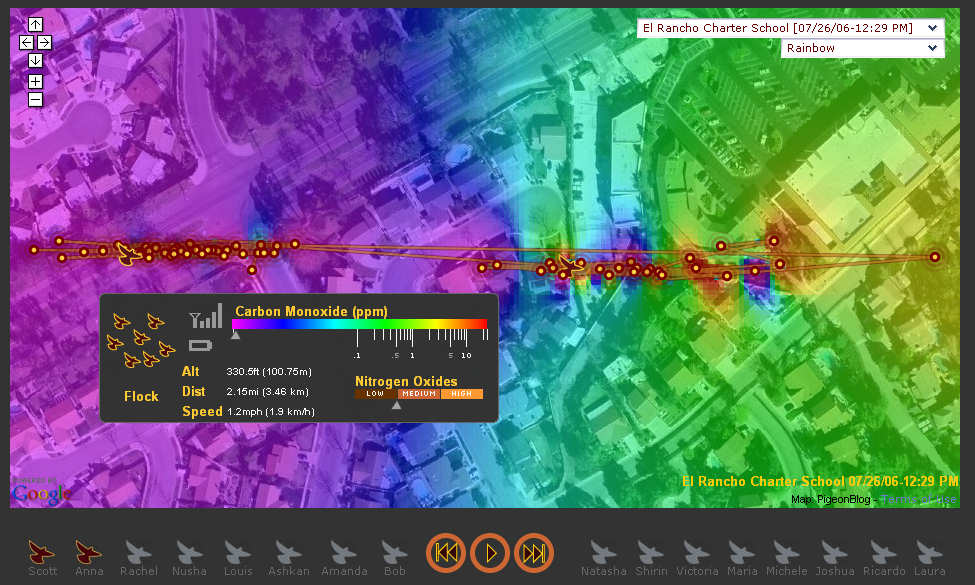Select the Laura pigeon
The width and height of the screenshot is (975, 585).
(929, 552)
